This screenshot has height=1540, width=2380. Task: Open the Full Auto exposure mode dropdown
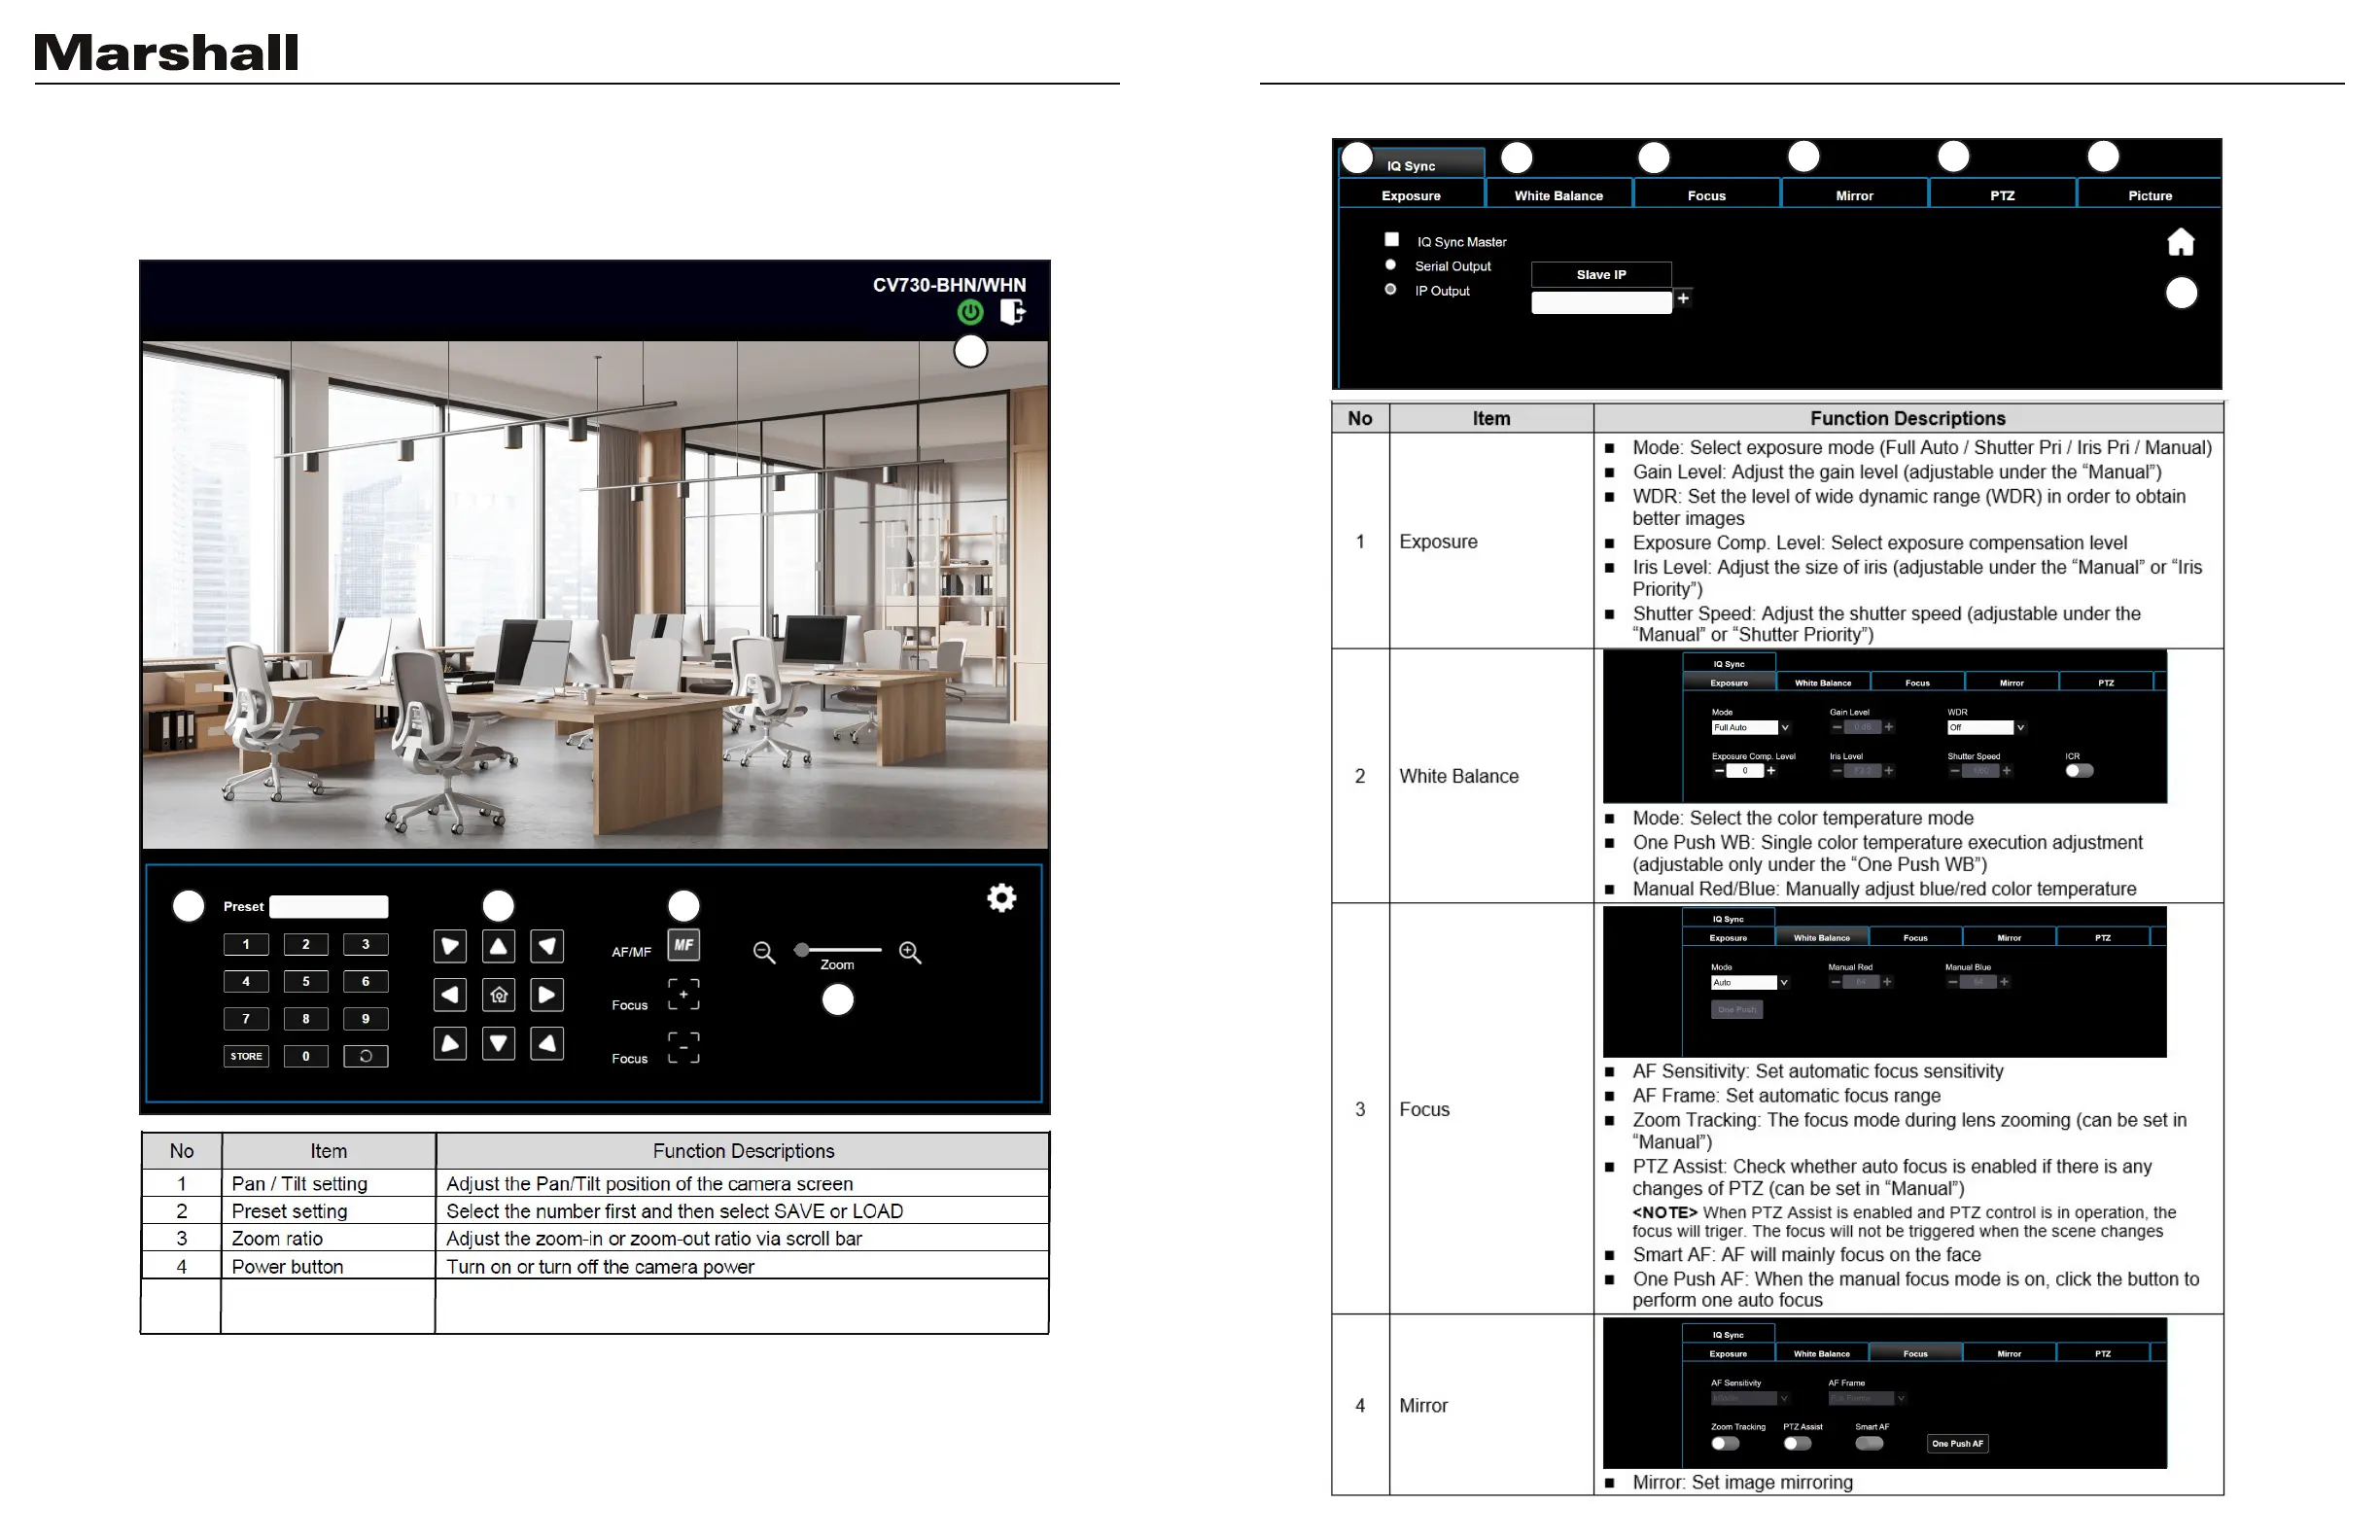tap(1750, 728)
